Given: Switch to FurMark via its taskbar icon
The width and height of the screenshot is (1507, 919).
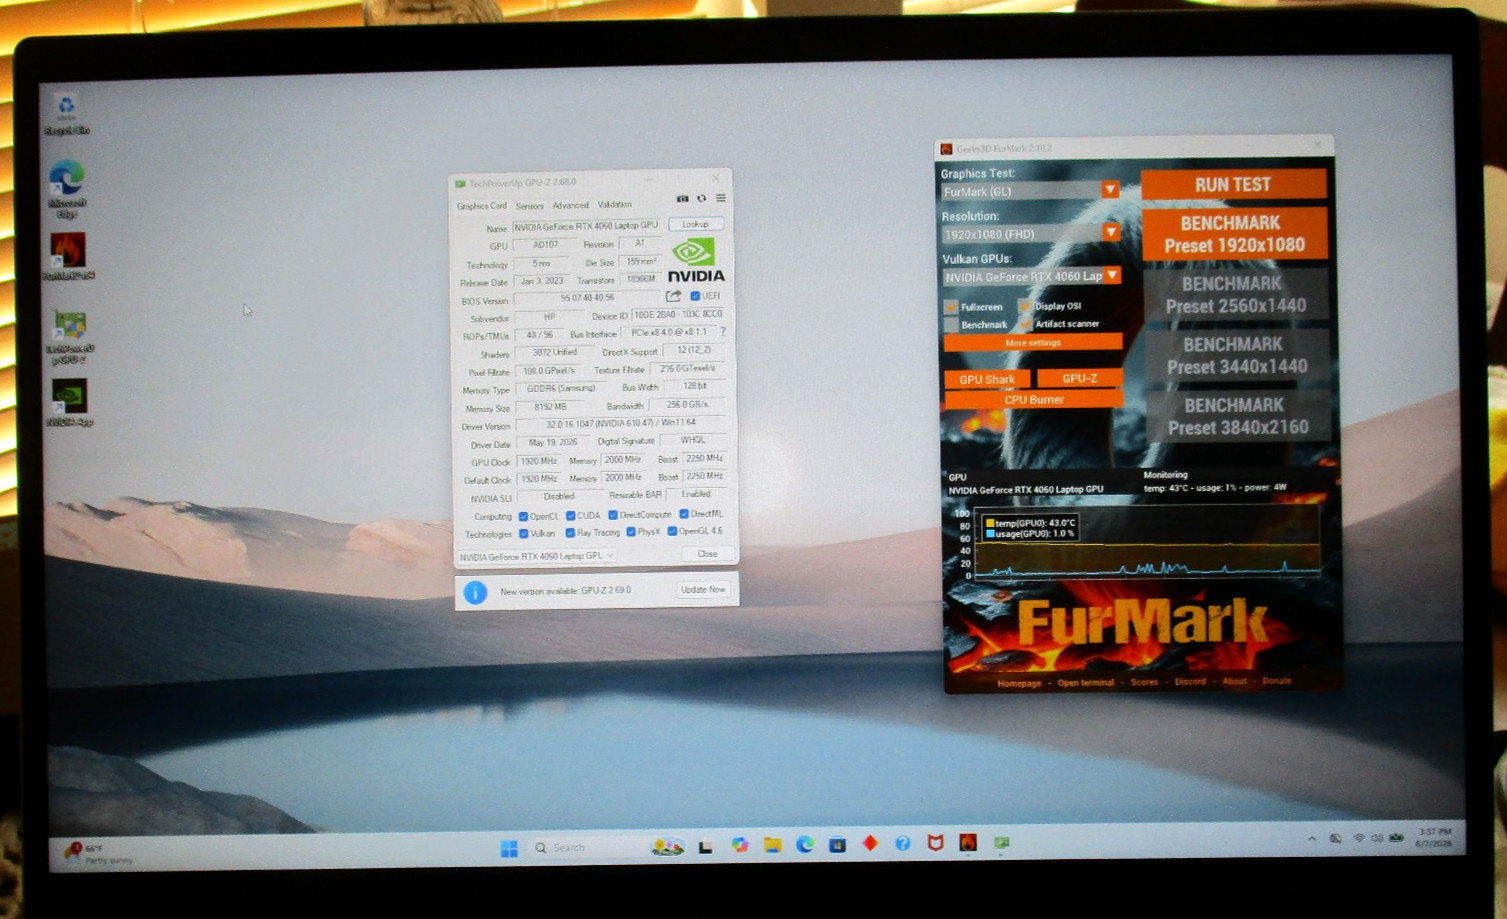Looking at the screenshot, I should [x=968, y=843].
